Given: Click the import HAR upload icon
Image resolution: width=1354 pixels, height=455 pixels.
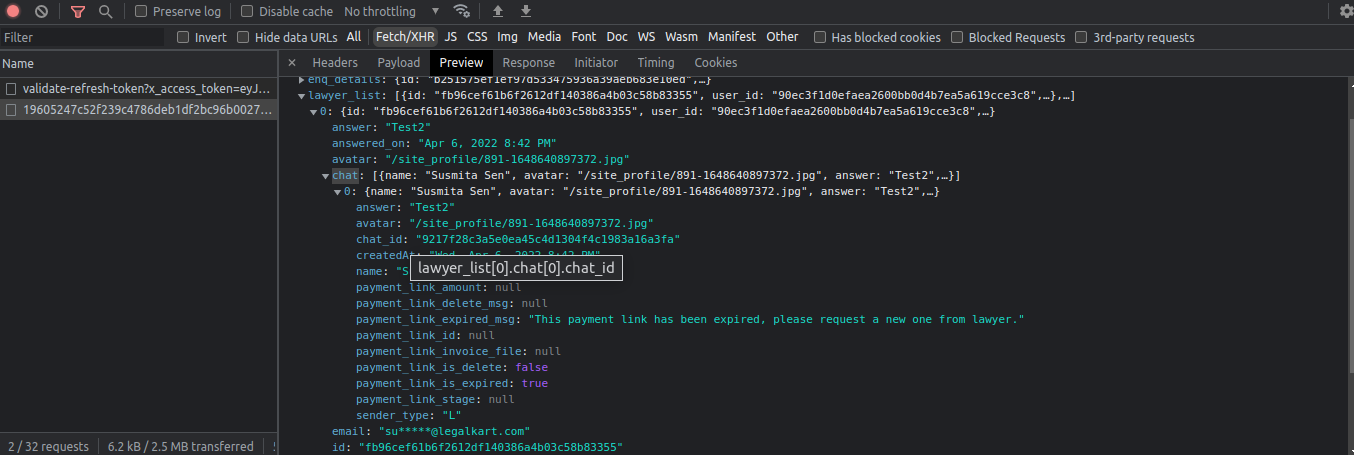Looking at the screenshot, I should pyautogui.click(x=498, y=12).
